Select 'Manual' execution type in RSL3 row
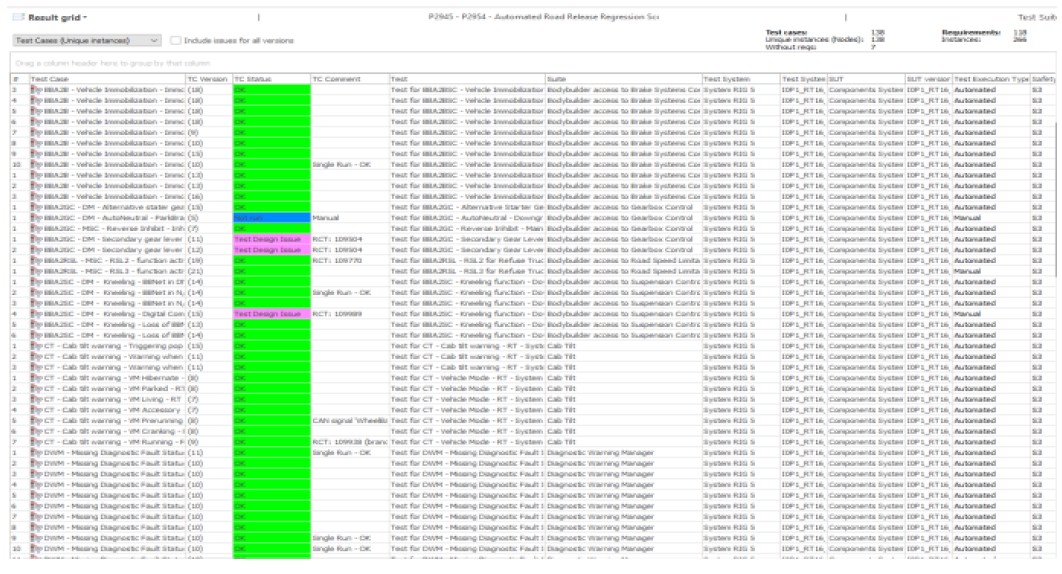Screen dimensions: 1062x574 pos(991,272)
